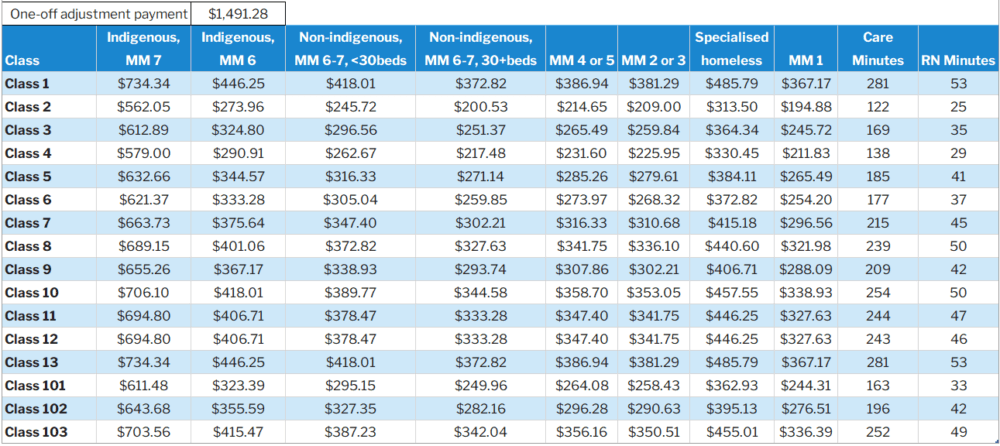Select Class 5 Specialised homeless value $384.11

tap(731, 177)
